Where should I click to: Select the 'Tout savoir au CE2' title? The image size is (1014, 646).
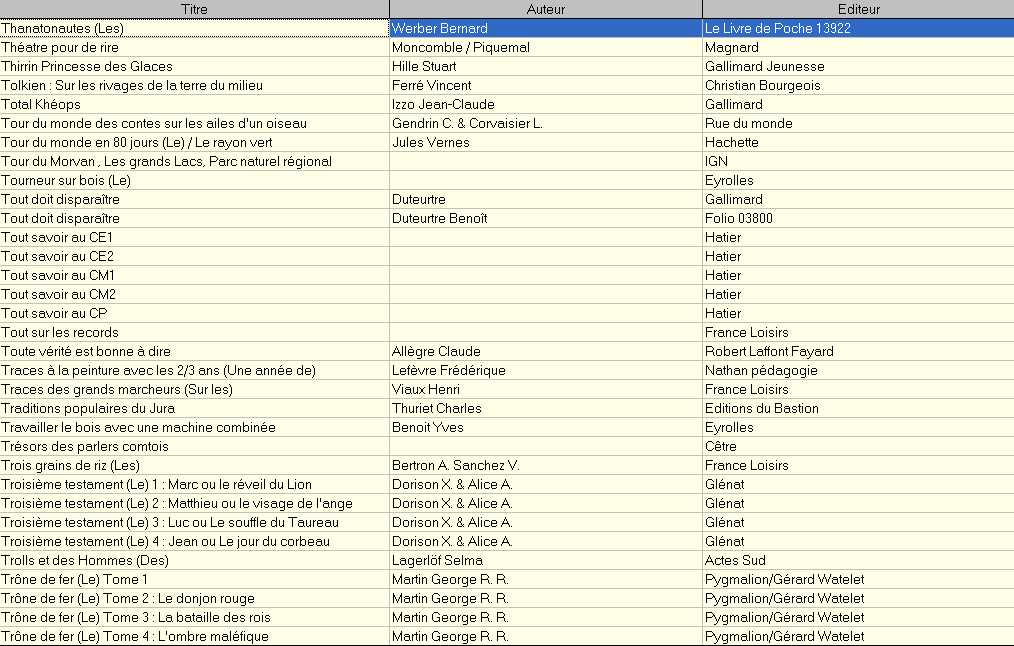click(194, 257)
